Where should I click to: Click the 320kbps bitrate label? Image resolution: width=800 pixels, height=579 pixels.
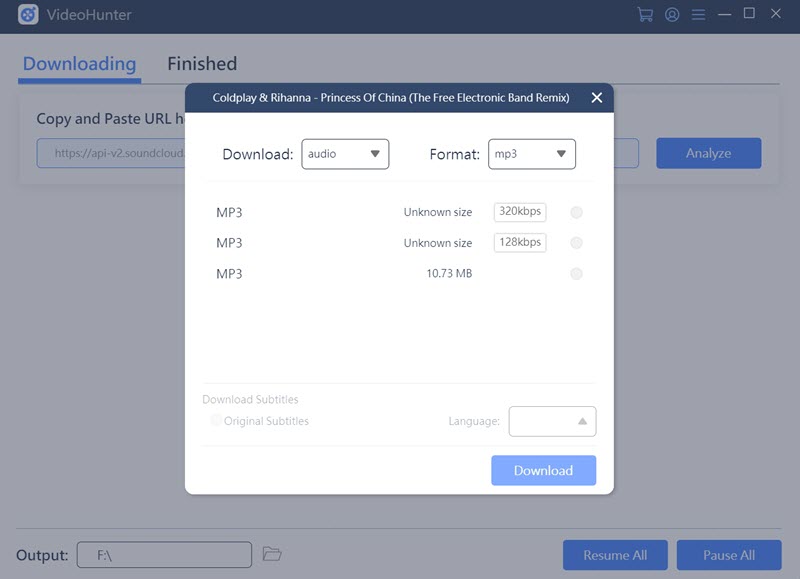pos(520,212)
